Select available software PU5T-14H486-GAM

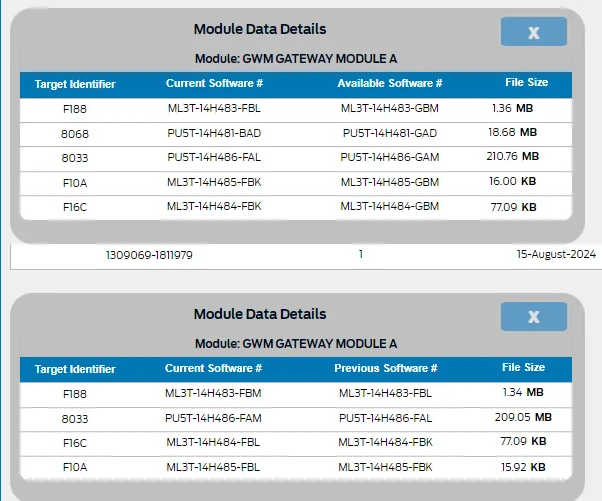click(390, 157)
